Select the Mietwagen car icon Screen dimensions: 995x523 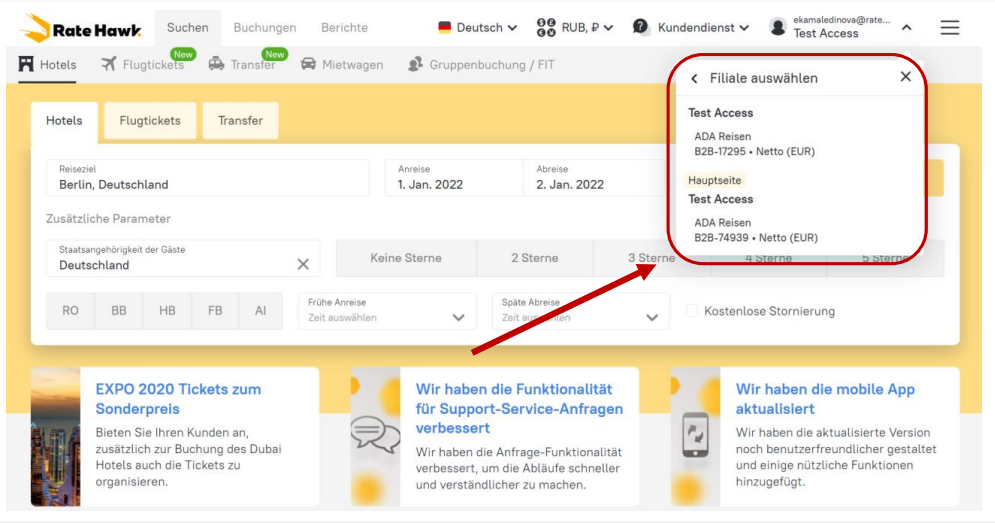click(x=309, y=65)
